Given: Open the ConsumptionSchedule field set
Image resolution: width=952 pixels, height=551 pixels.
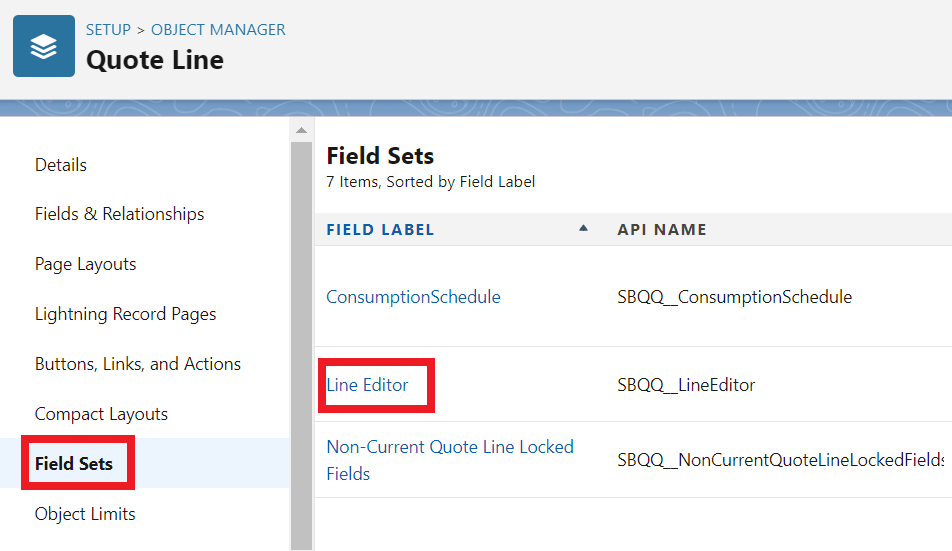Looking at the screenshot, I should click(x=413, y=297).
